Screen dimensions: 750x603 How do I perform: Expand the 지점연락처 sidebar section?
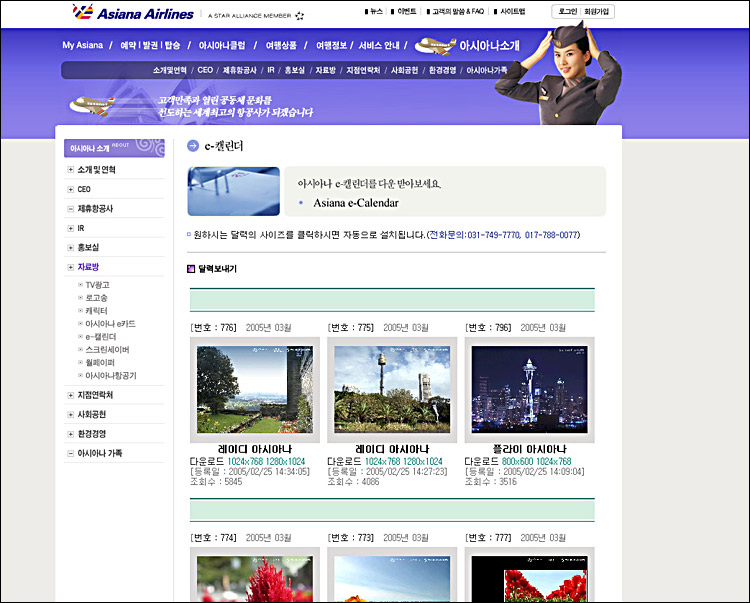point(71,395)
